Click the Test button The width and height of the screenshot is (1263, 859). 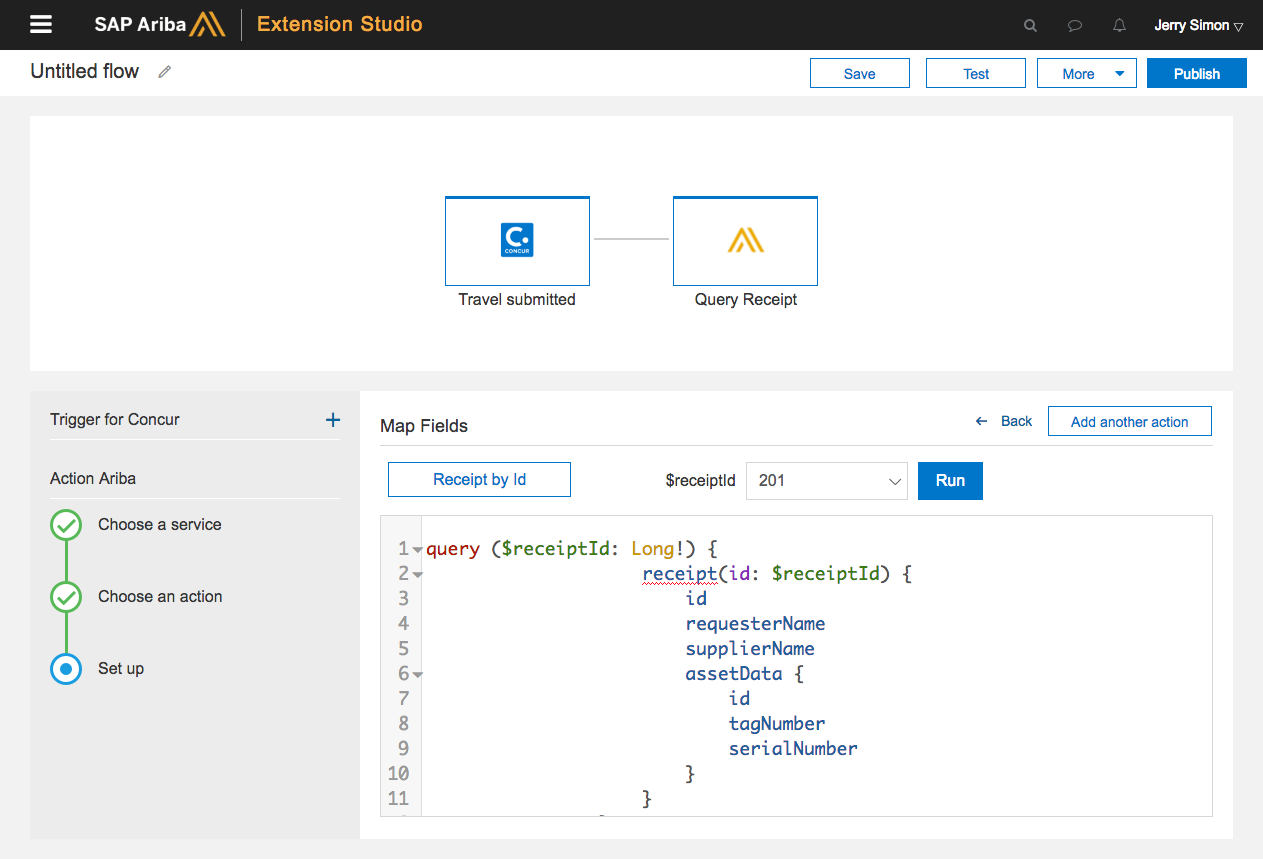click(x=976, y=73)
